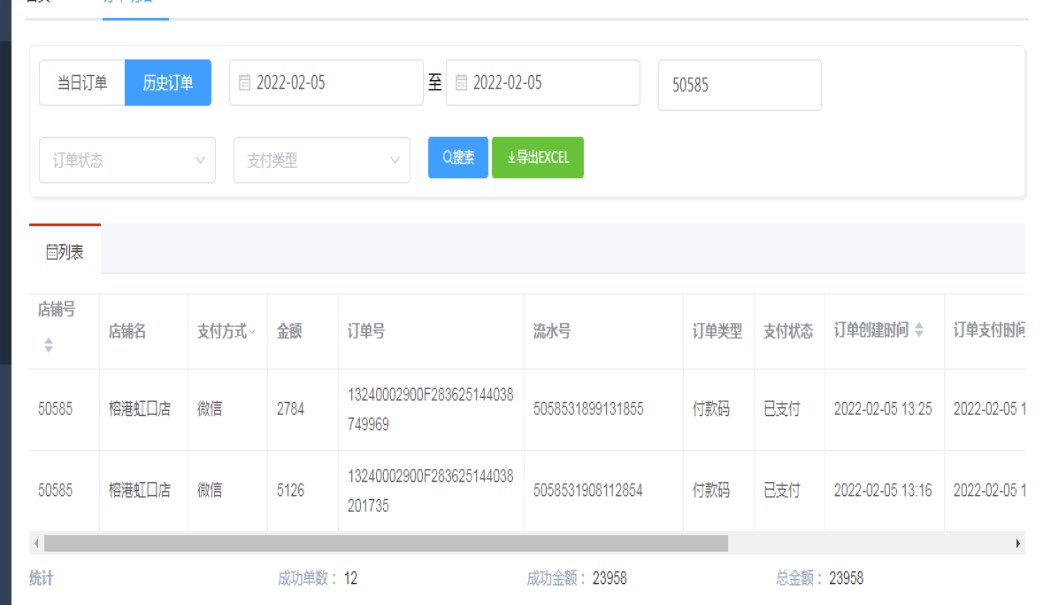Click the green 导出EXCEL button
The image size is (1043, 605).
(x=538, y=158)
